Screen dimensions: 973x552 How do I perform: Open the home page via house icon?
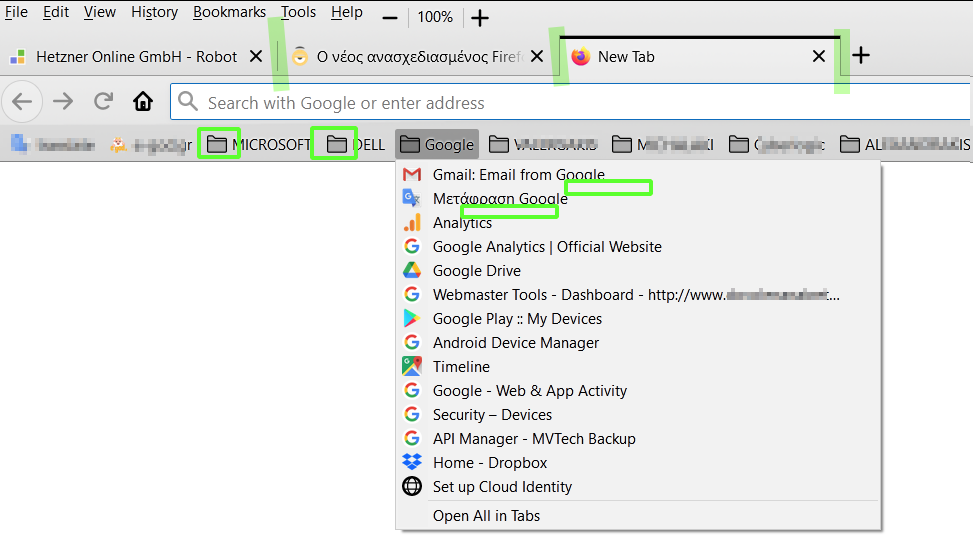tap(143, 101)
